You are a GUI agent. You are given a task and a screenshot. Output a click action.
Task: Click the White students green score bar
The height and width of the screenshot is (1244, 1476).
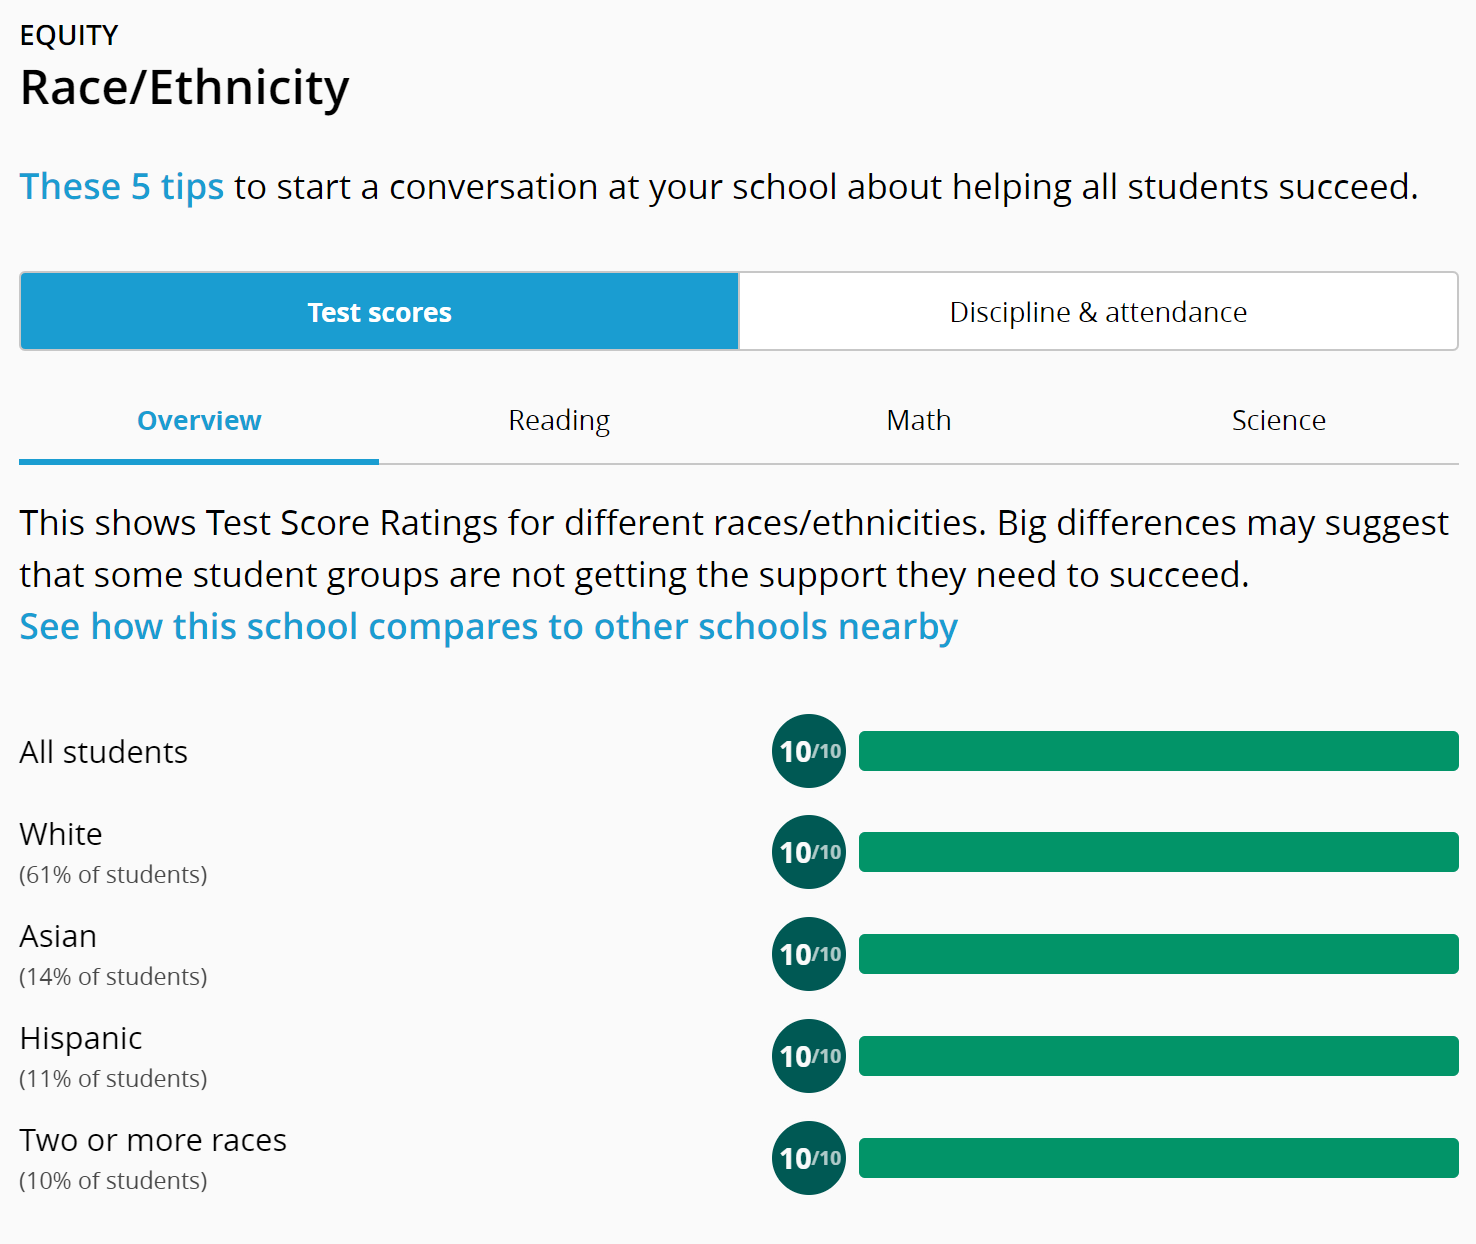[1158, 852]
